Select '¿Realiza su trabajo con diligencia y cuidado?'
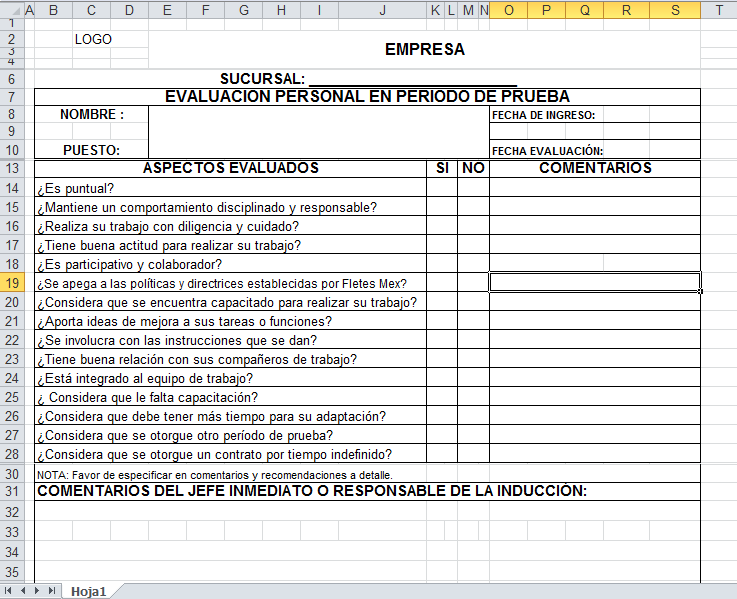Image resolution: width=737 pixels, height=599 pixels. click(x=230, y=226)
